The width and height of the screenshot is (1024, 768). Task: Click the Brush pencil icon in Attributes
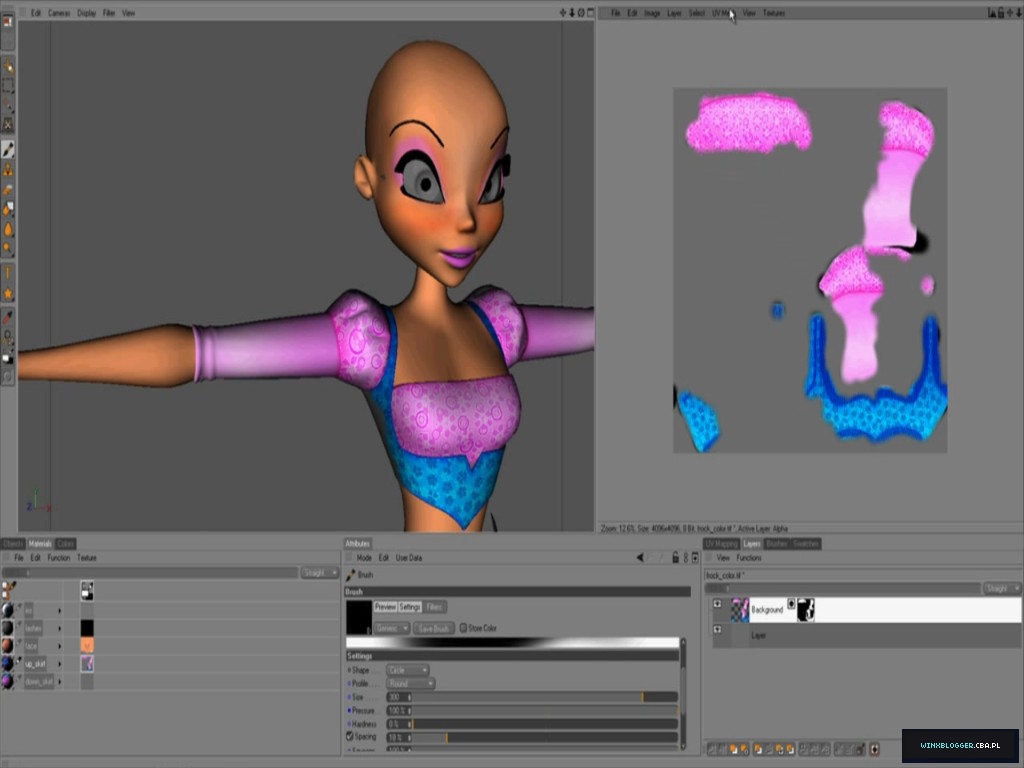pyautogui.click(x=351, y=575)
